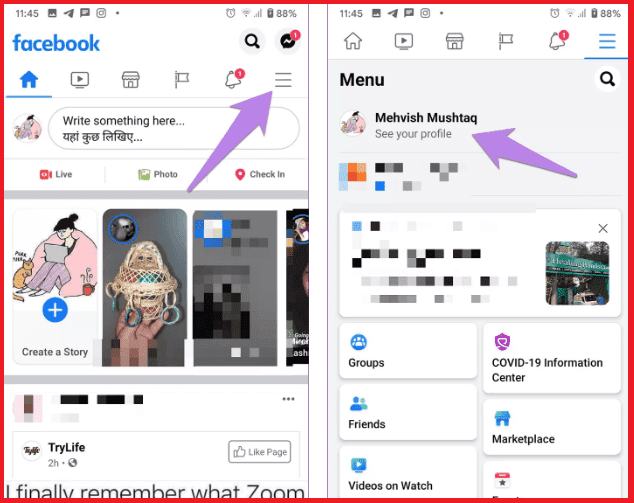This screenshot has width=634, height=503.
Task: Tap the facebook logo
Action: [x=56, y=43]
